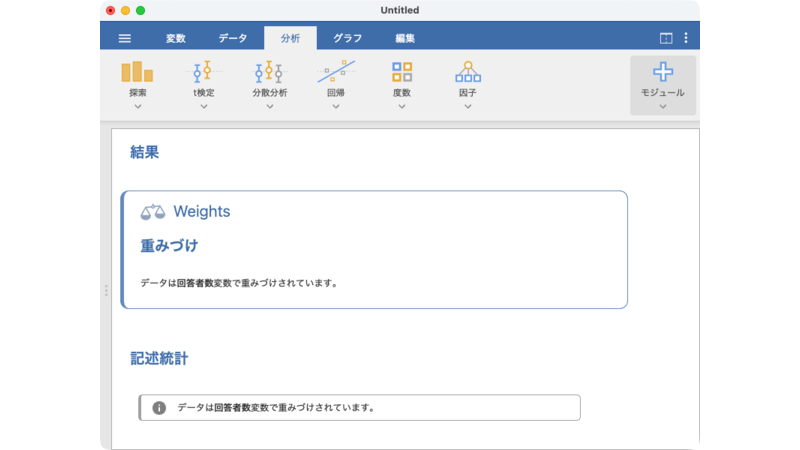Click the 因子 factor tree icon

point(467,72)
